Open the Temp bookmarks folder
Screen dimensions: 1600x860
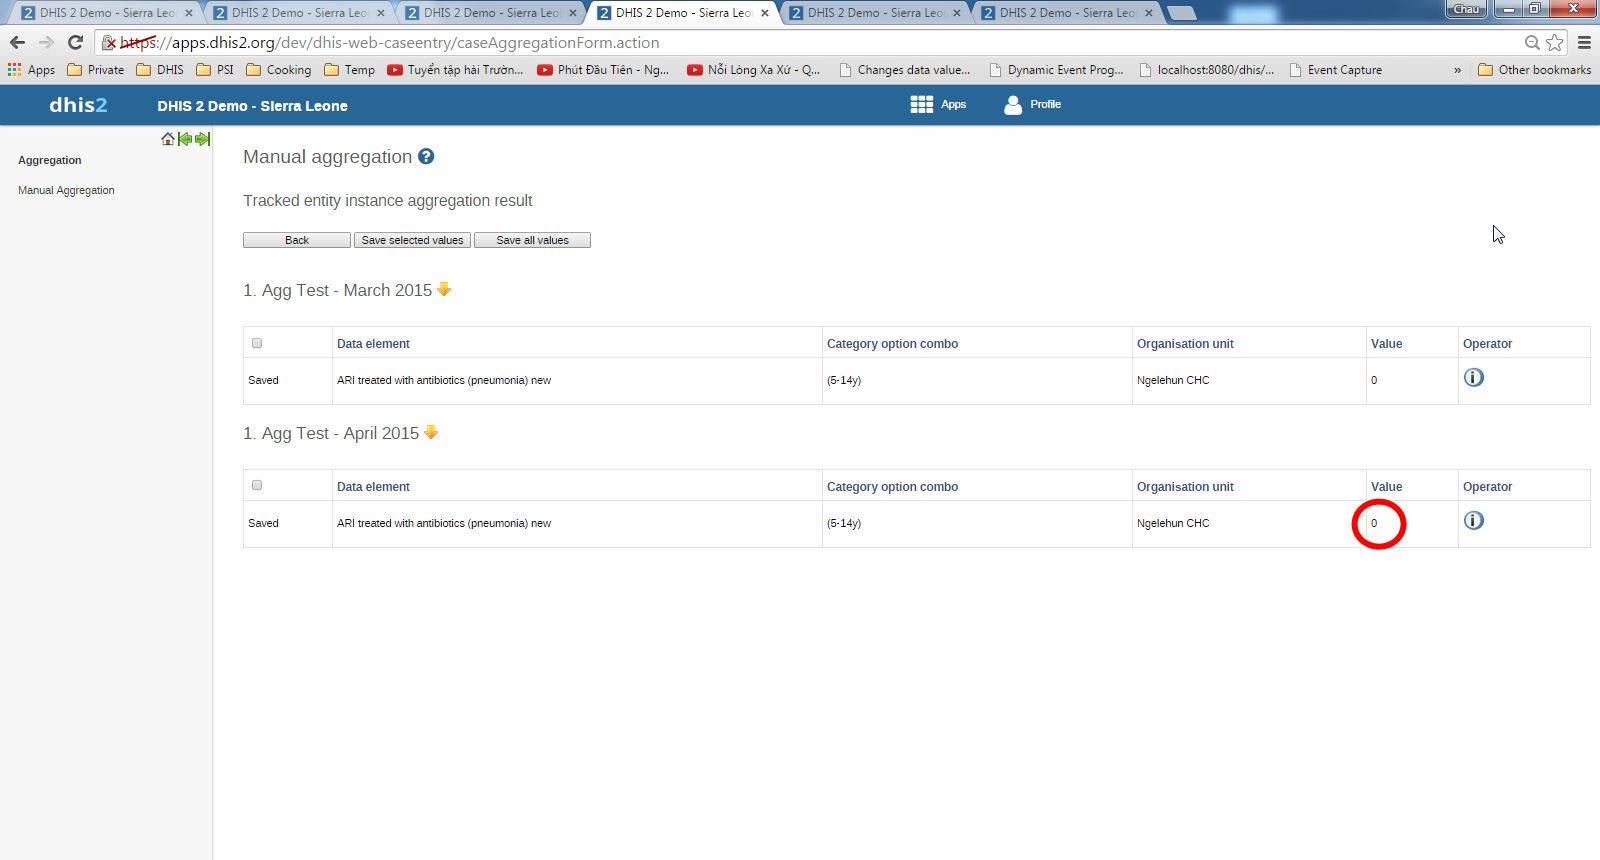point(349,70)
